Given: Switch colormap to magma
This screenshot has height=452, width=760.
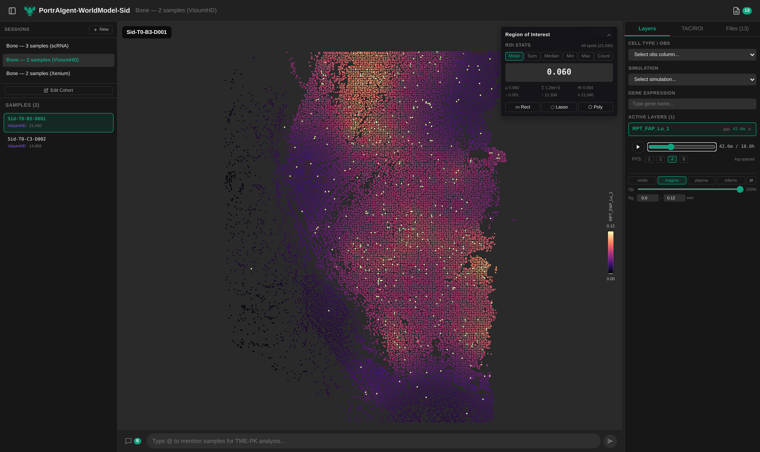Looking at the screenshot, I should click(x=672, y=180).
